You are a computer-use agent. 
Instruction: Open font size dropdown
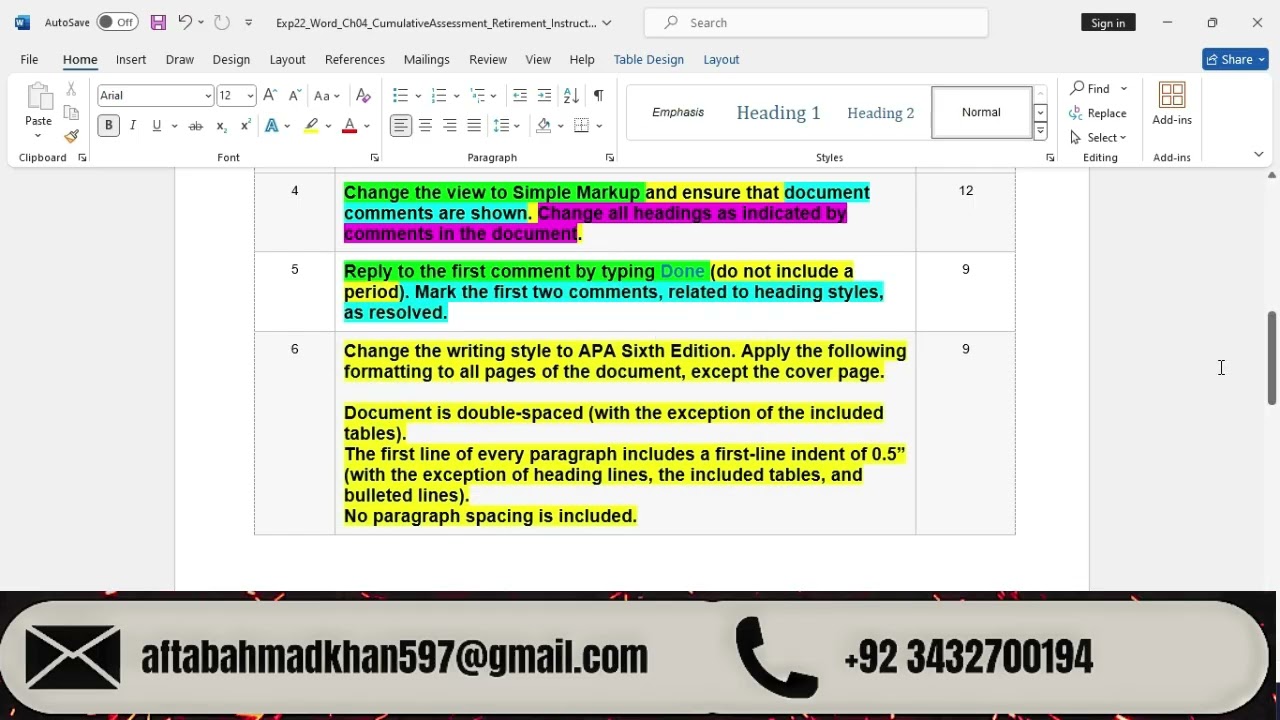pos(250,96)
